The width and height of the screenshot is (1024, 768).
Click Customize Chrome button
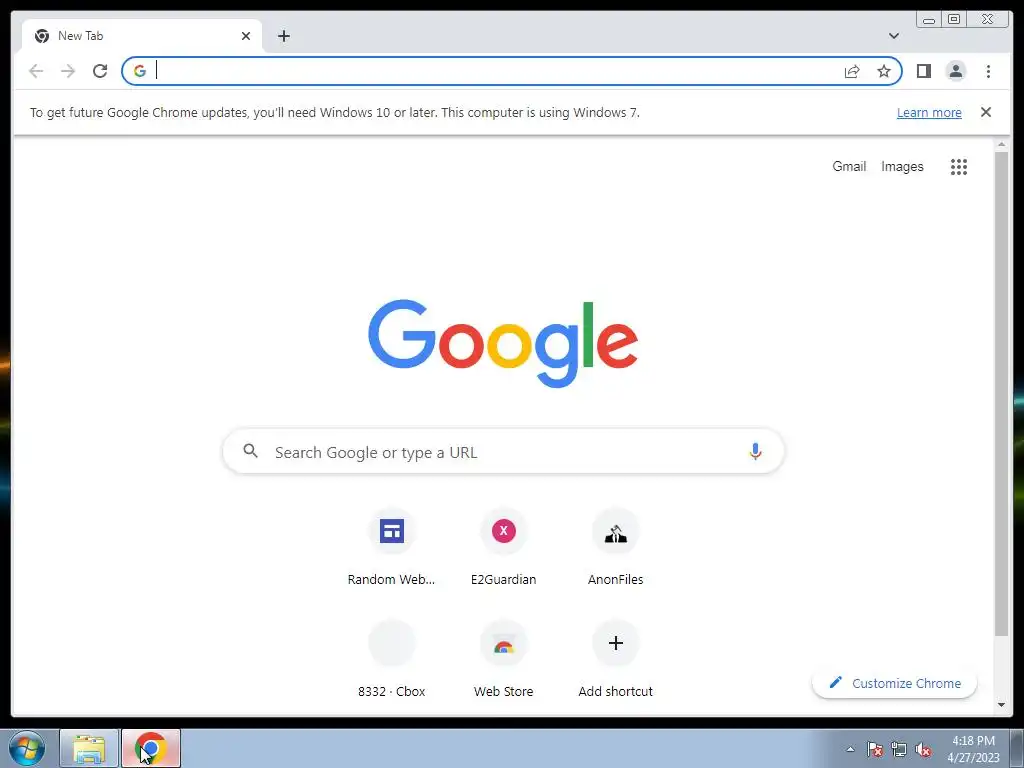click(x=895, y=683)
